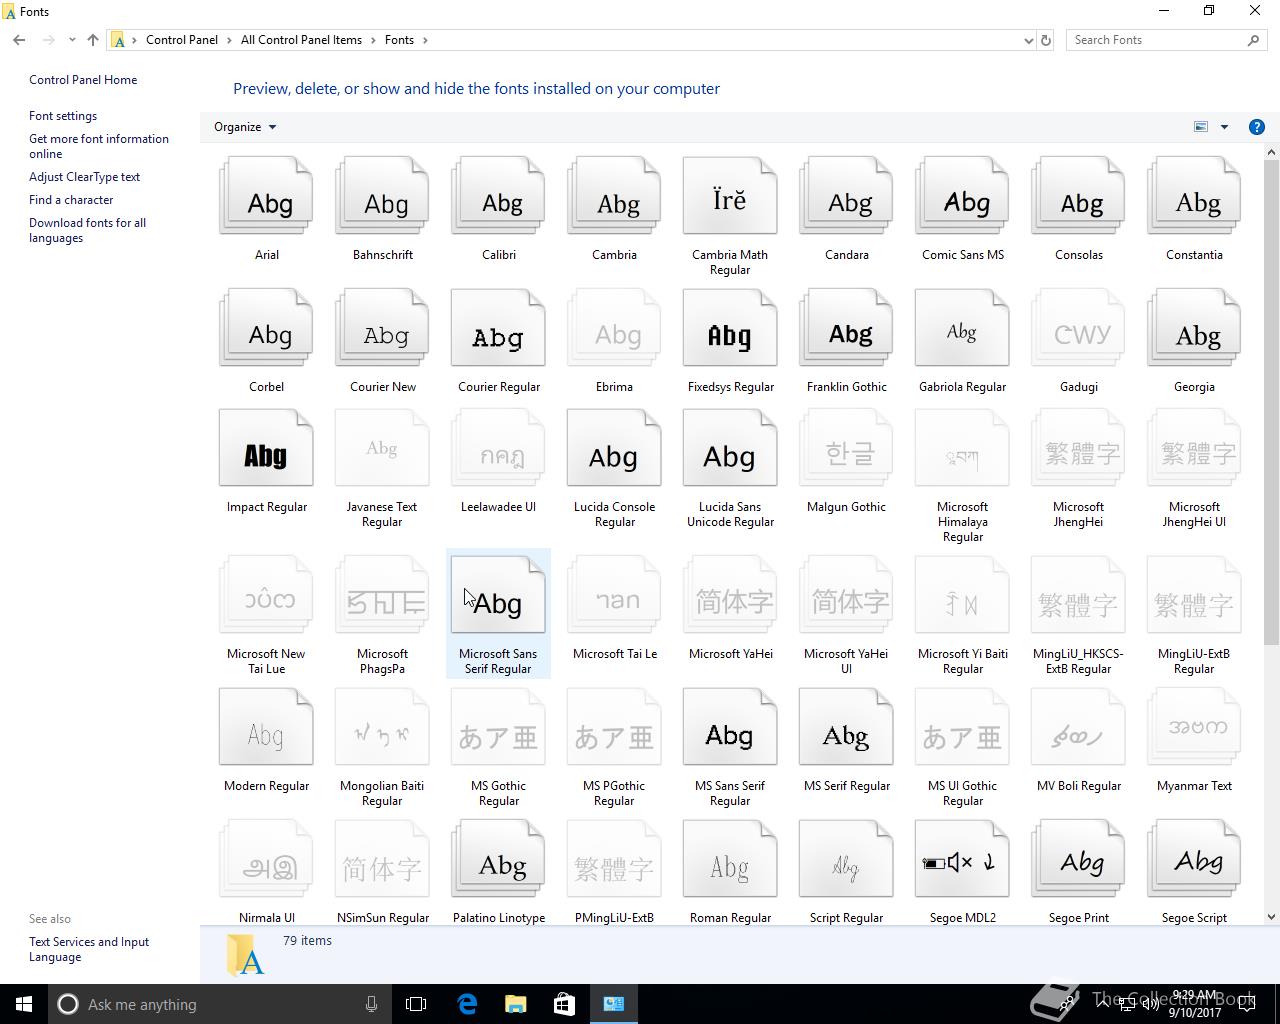
Task: Open Control Panel Home link
Action: (83, 80)
